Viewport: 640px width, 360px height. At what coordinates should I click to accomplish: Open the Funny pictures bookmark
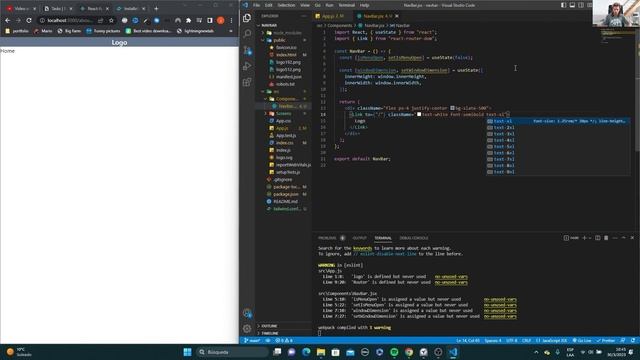(x=103, y=31)
